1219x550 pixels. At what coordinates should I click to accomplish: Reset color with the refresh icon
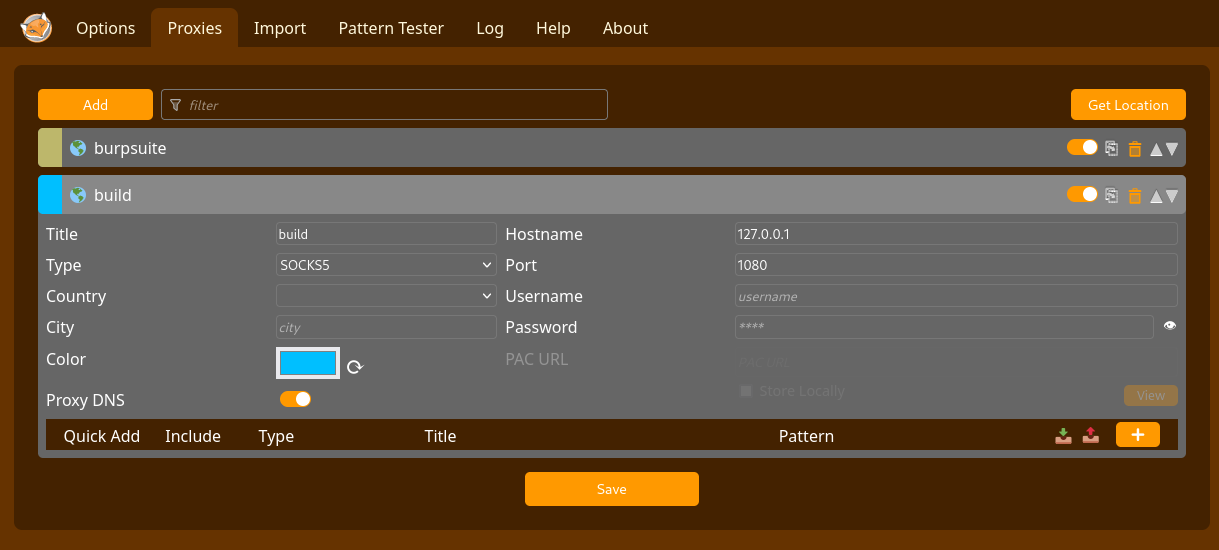[355, 367]
